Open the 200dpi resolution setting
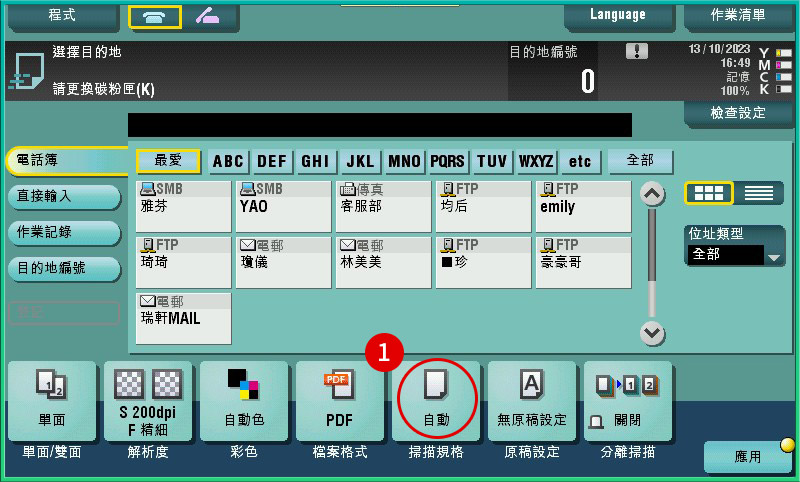Image resolution: width=800 pixels, height=482 pixels. (x=145, y=401)
